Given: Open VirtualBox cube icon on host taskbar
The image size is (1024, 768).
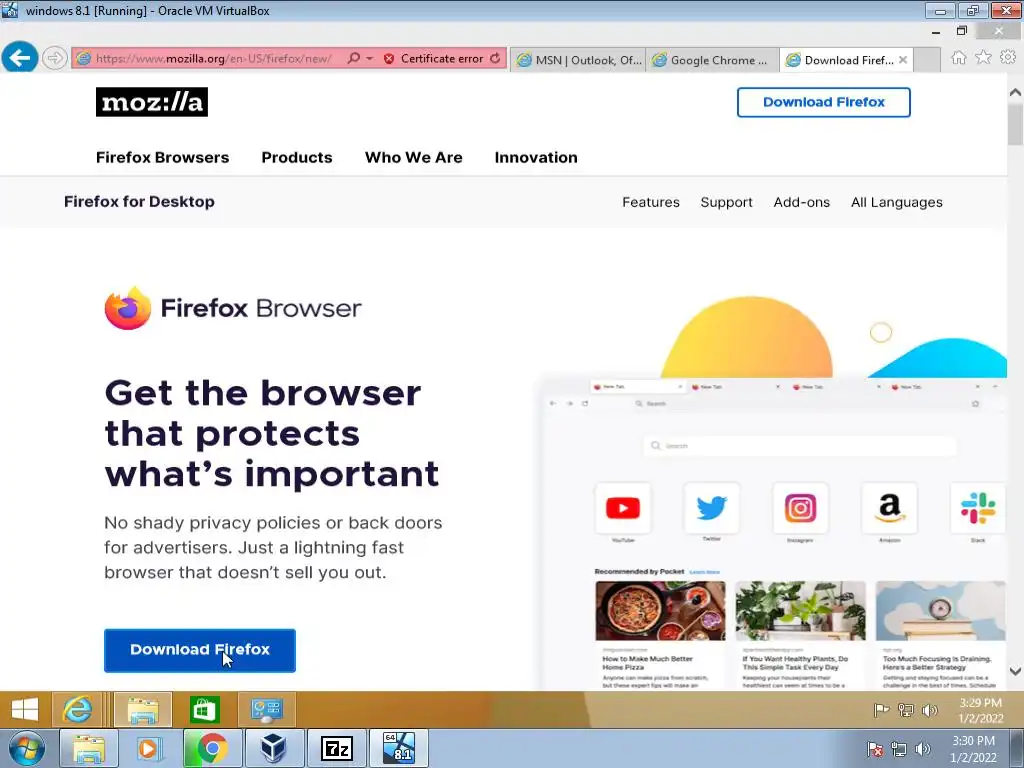Looking at the screenshot, I should [274, 748].
